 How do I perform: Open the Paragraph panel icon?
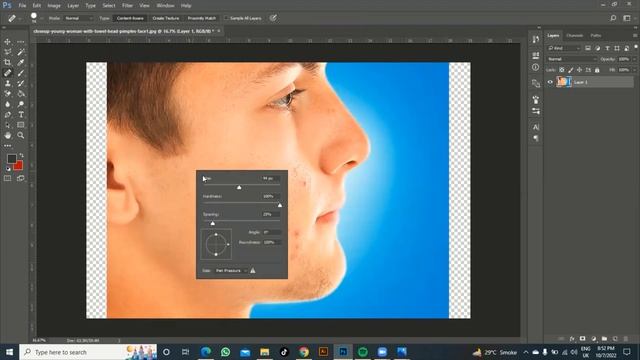[x=536, y=138]
